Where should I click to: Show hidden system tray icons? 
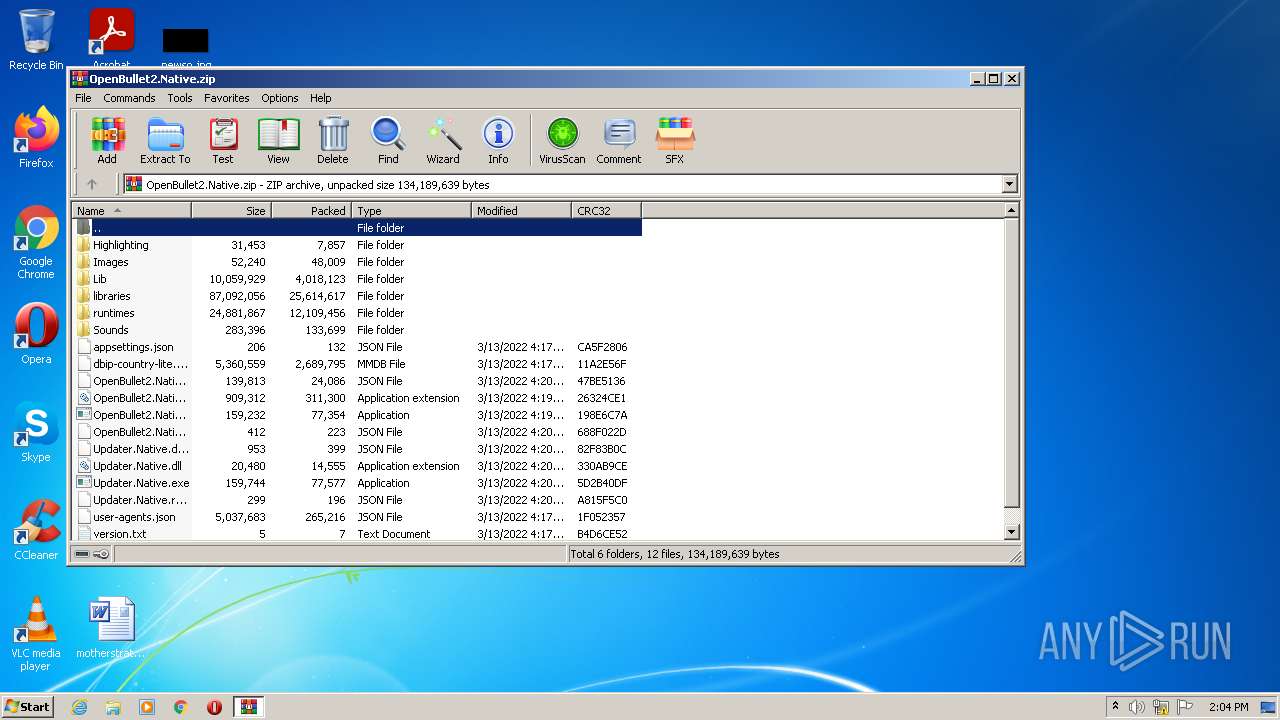coord(1115,707)
